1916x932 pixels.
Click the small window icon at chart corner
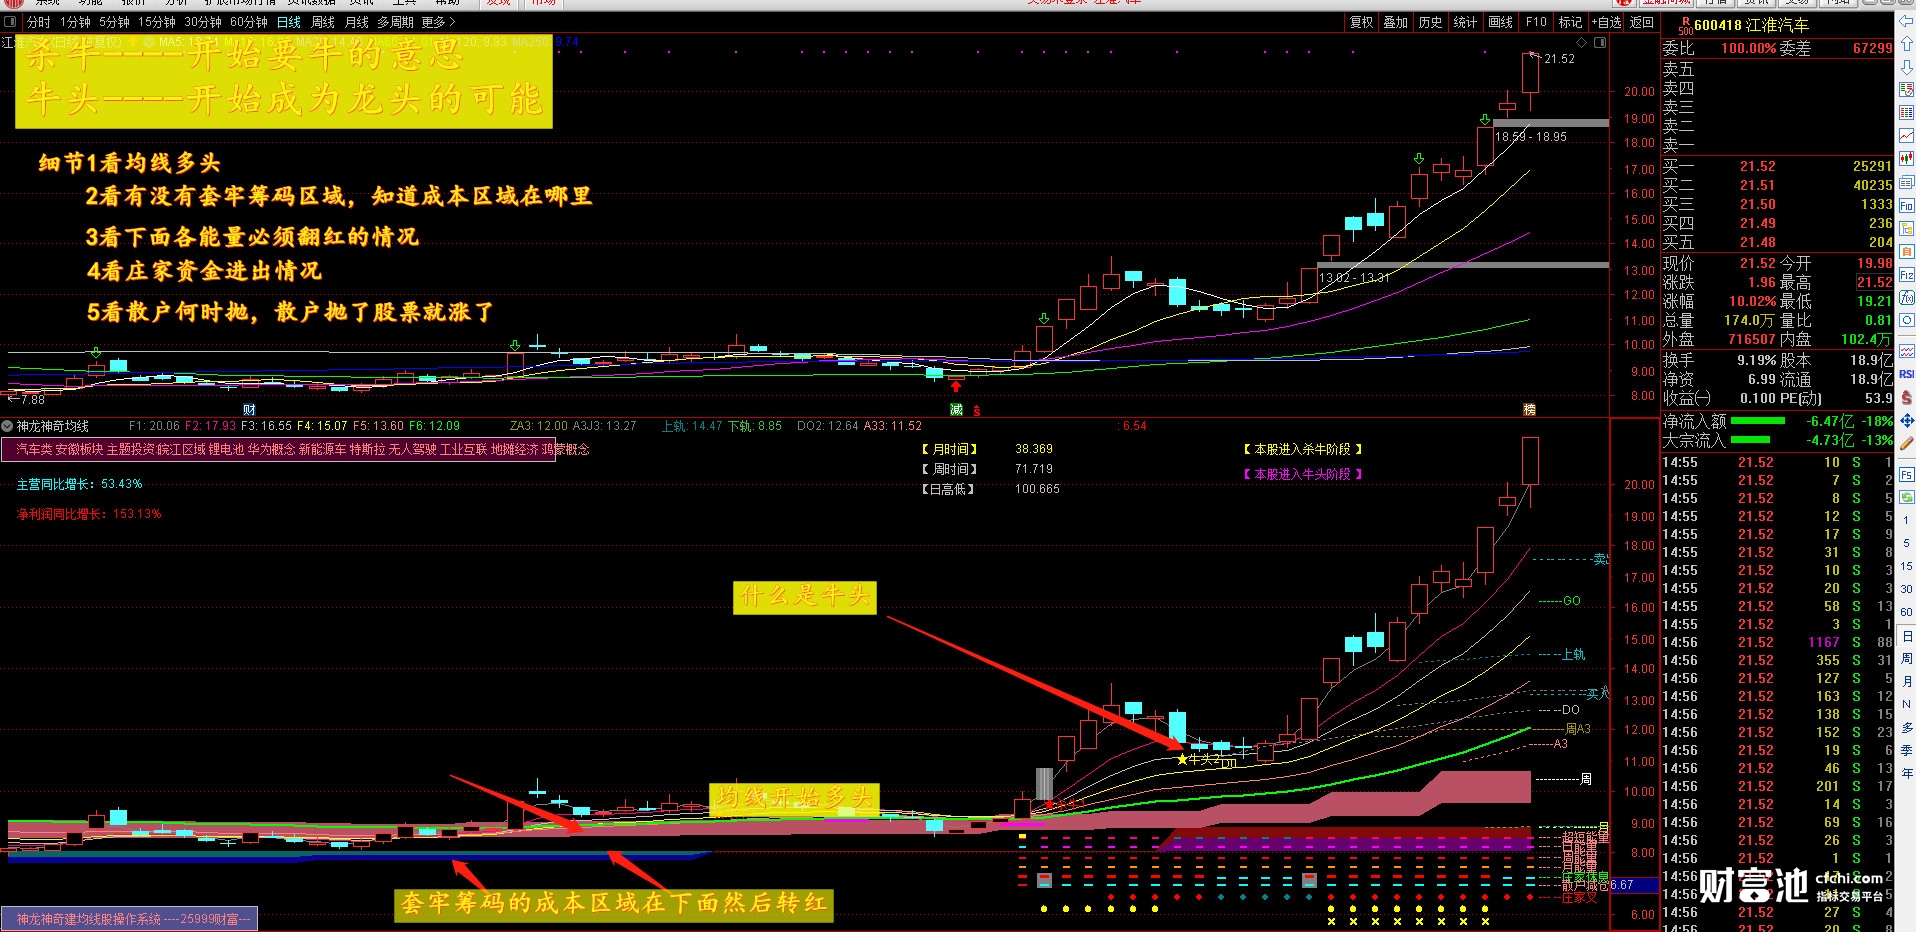(x=1600, y=43)
